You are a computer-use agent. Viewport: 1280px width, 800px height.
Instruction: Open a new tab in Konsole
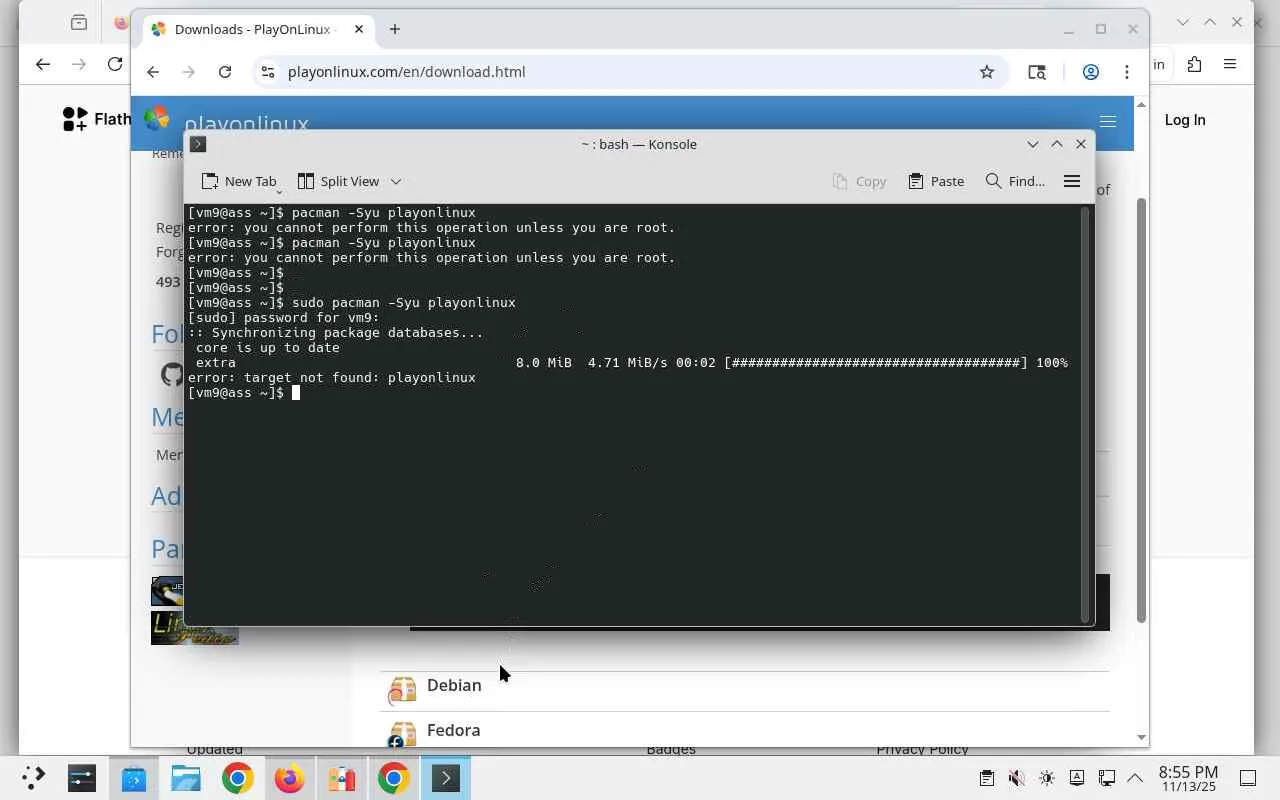[238, 181]
